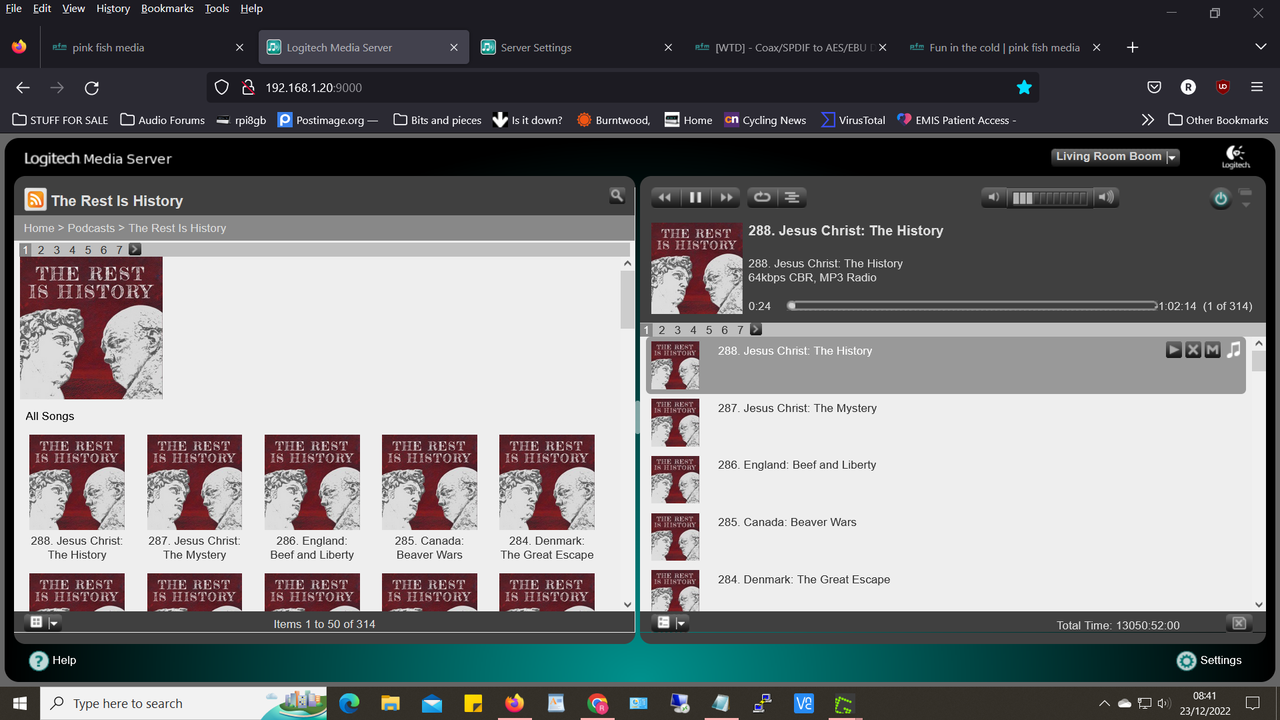Skip to next track with forward button
The width and height of the screenshot is (1280, 720).
click(727, 198)
